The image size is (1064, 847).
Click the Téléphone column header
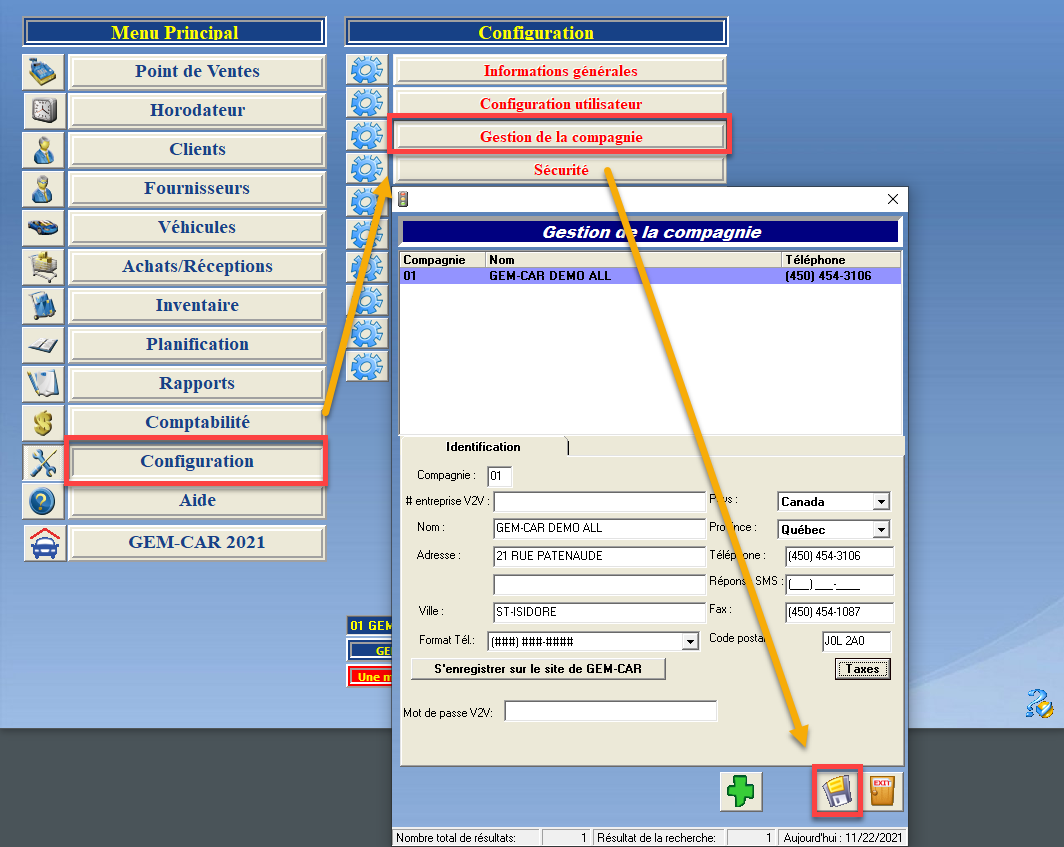pyautogui.click(x=841, y=260)
